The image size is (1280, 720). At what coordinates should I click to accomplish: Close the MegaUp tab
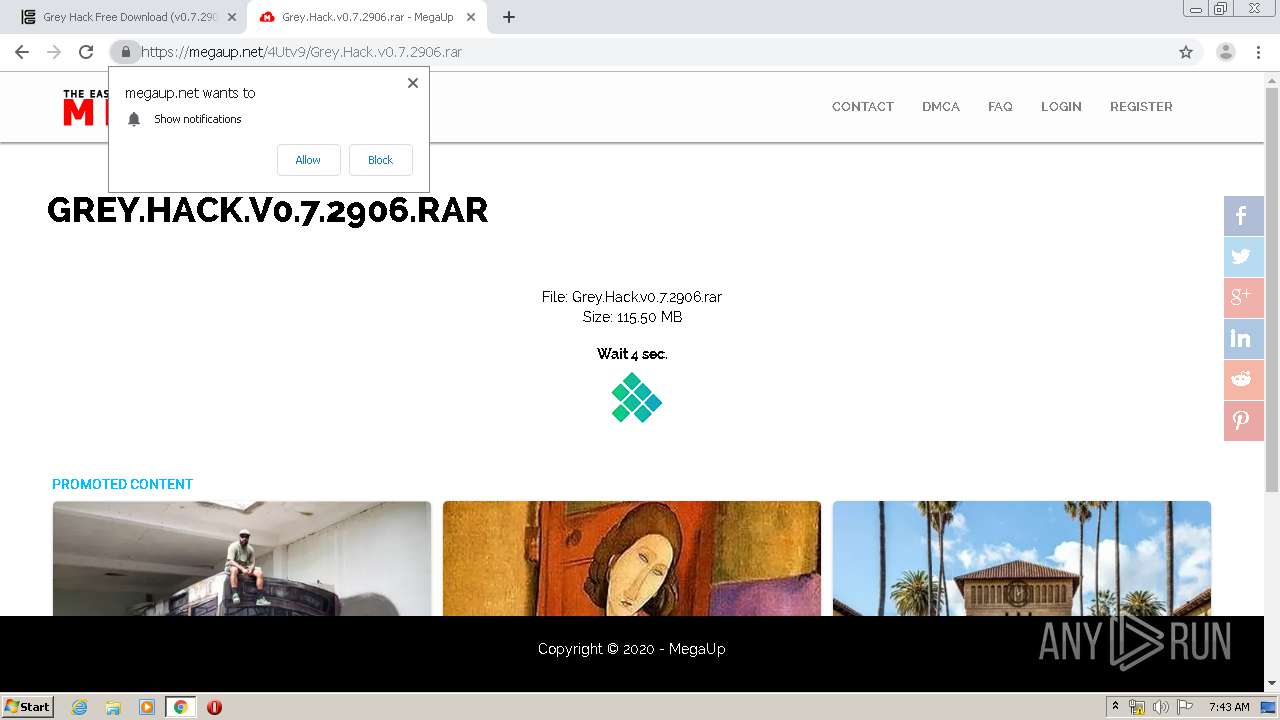pos(471,17)
